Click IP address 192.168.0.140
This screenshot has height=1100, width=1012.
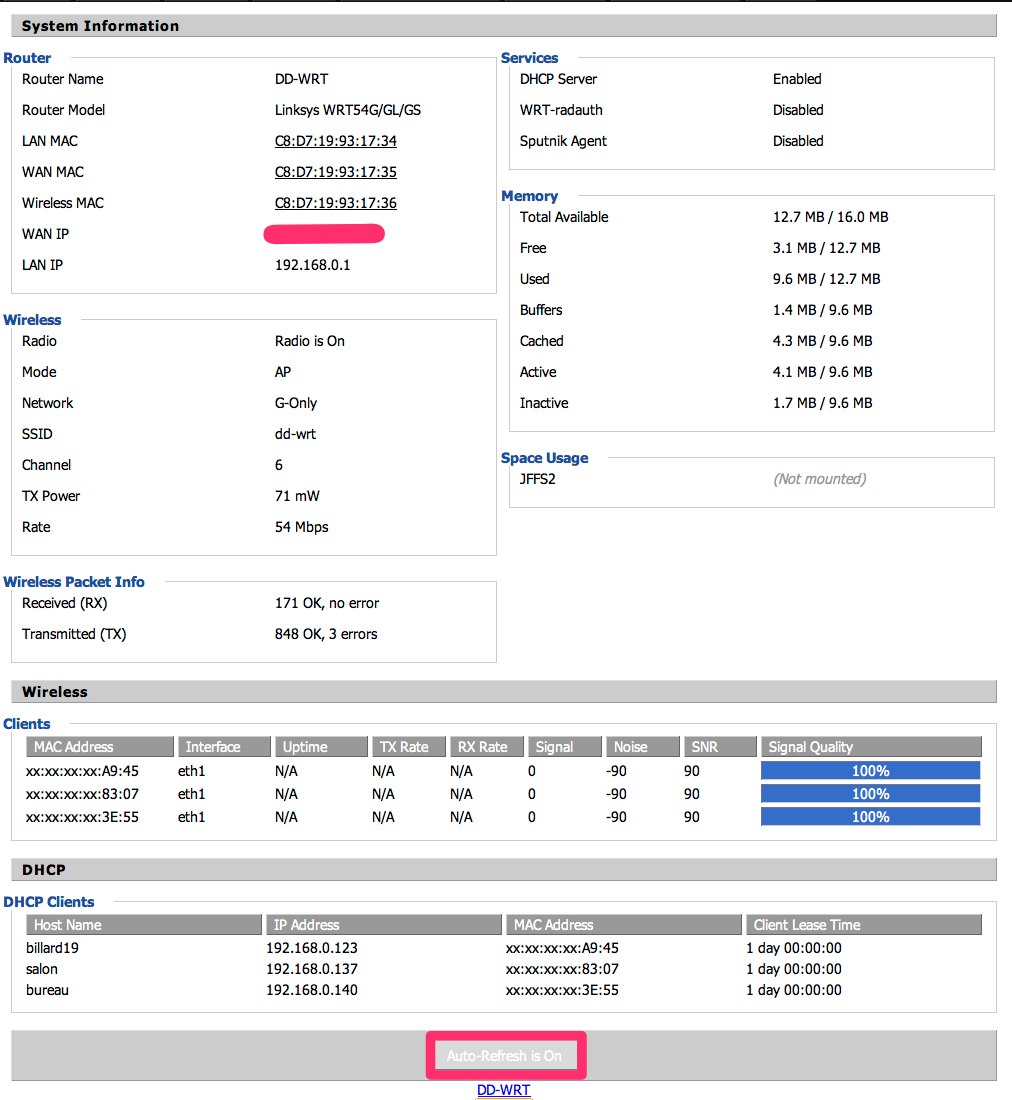click(x=311, y=990)
